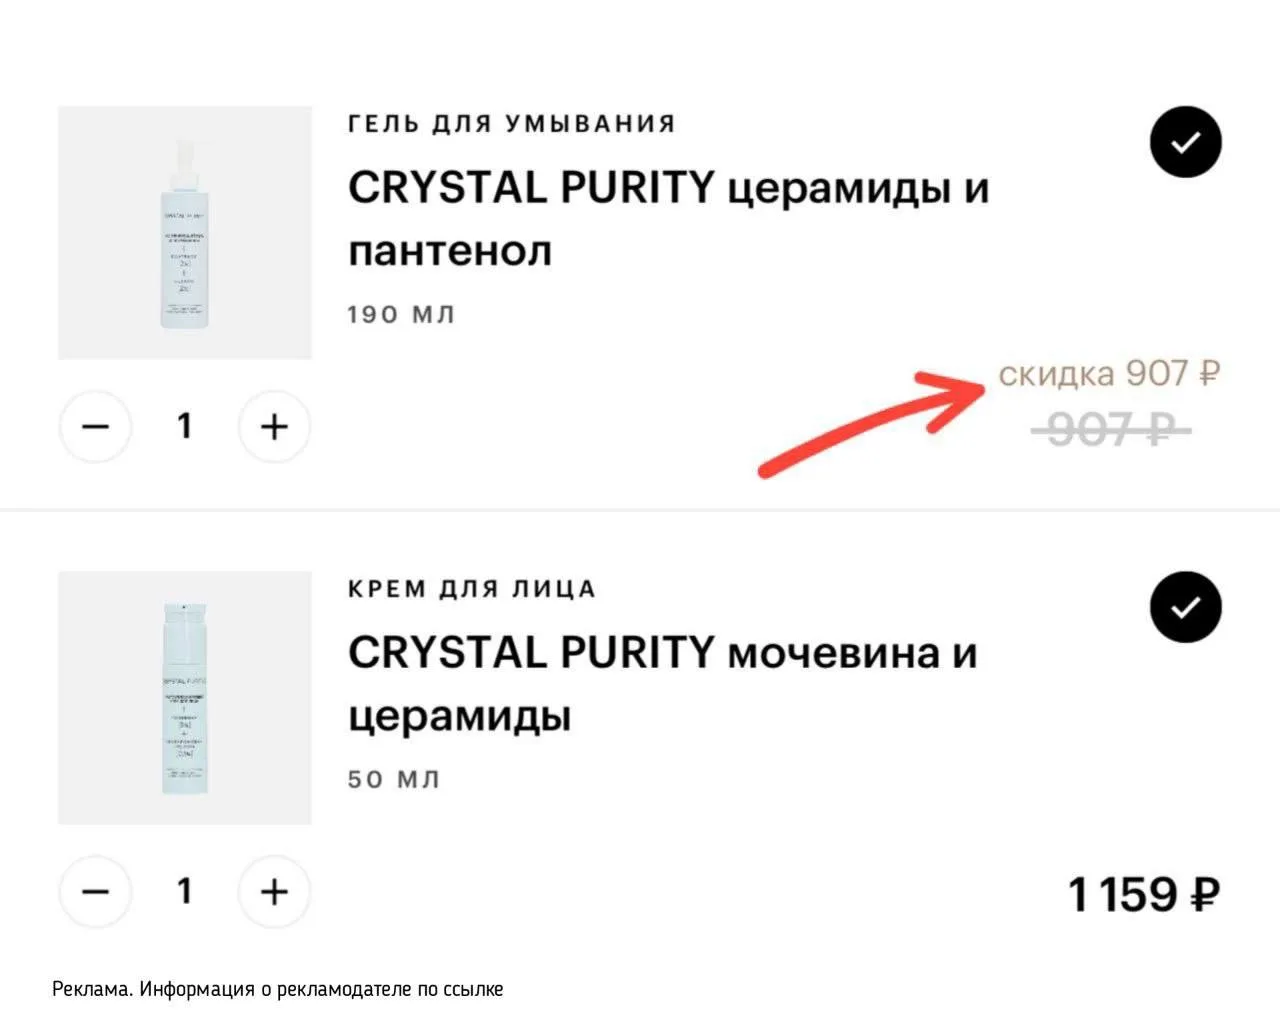
Task: Uncheck the face cream selection checkmark
Action: click(1185, 606)
